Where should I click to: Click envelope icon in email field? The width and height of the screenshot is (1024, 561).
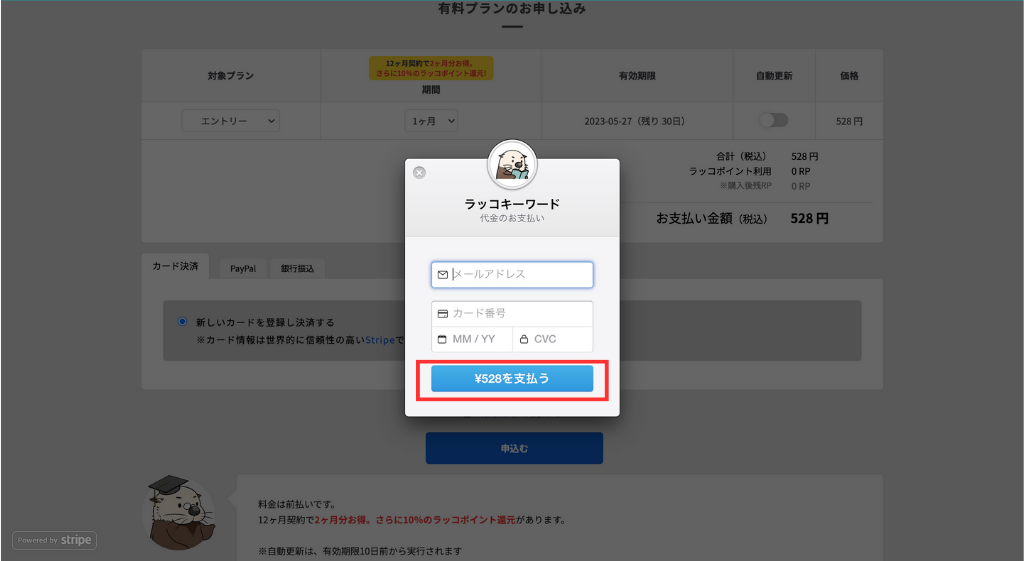coord(443,274)
